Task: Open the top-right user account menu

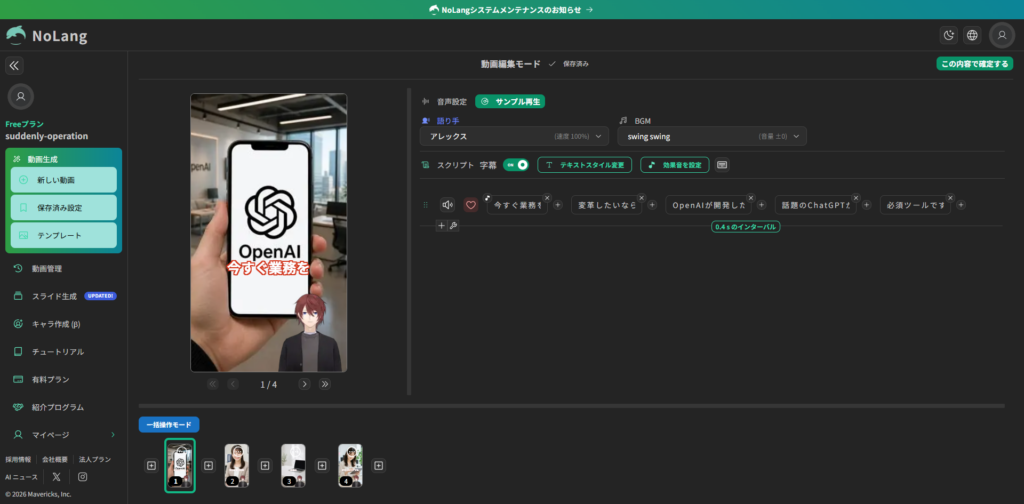Action: coord(1002,35)
